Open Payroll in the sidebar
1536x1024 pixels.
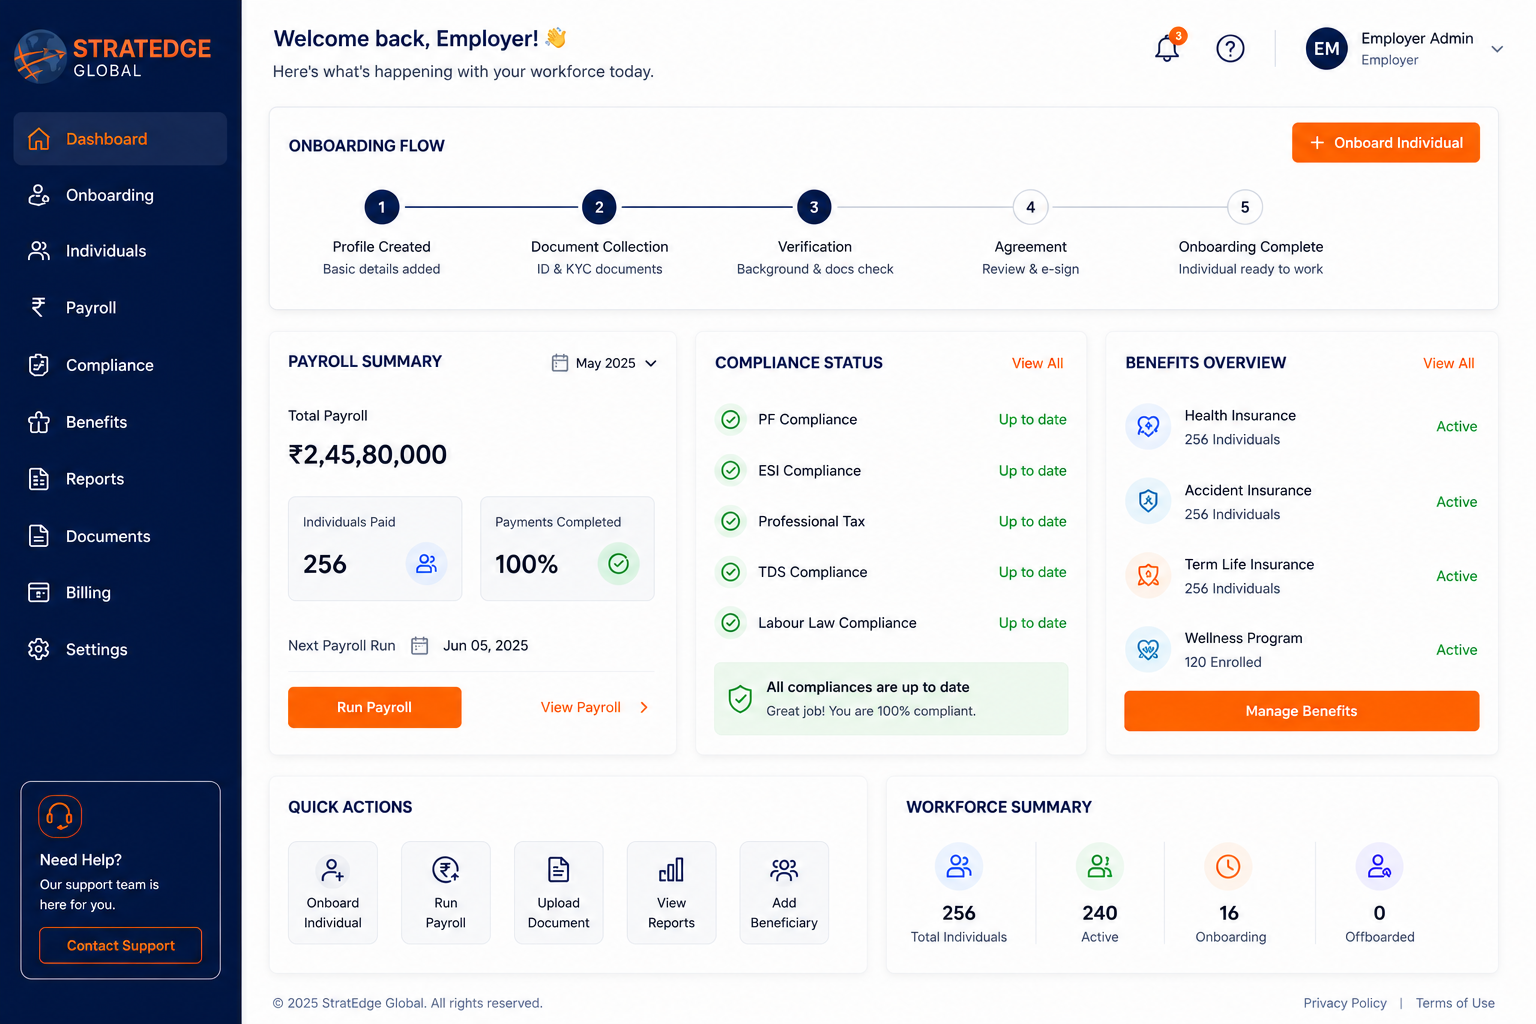(x=120, y=308)
